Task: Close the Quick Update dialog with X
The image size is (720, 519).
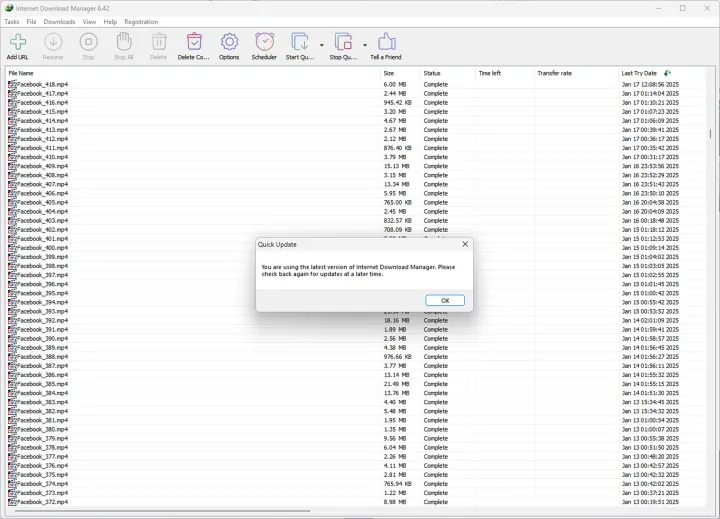Action: click(x=465, y=244)
